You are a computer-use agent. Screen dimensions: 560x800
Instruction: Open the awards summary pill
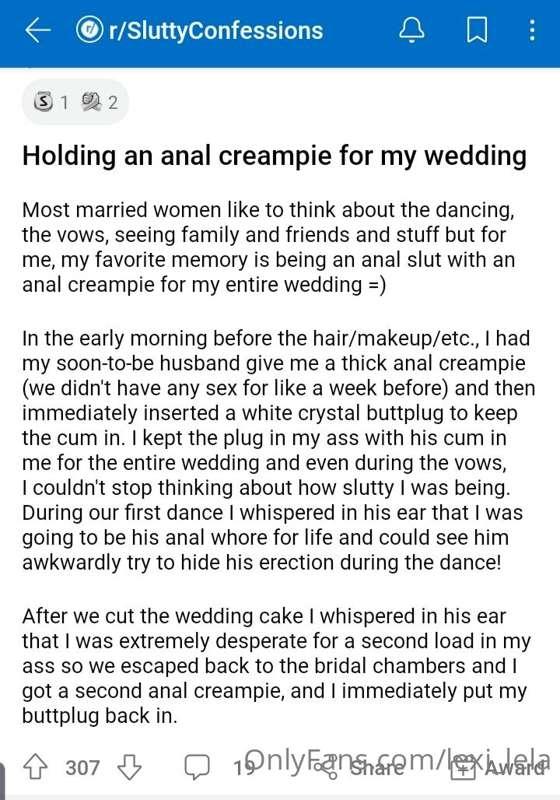[x=75, y=102]
